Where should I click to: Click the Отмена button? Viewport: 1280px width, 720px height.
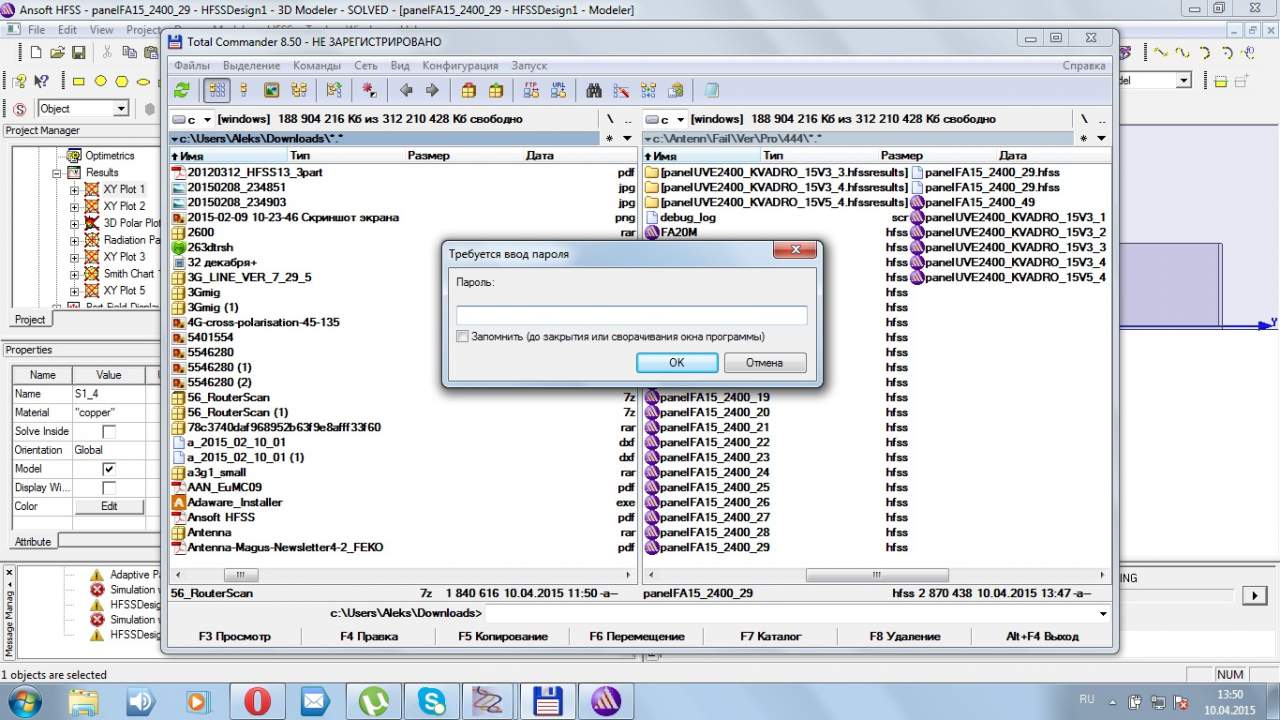pos(764,362)
